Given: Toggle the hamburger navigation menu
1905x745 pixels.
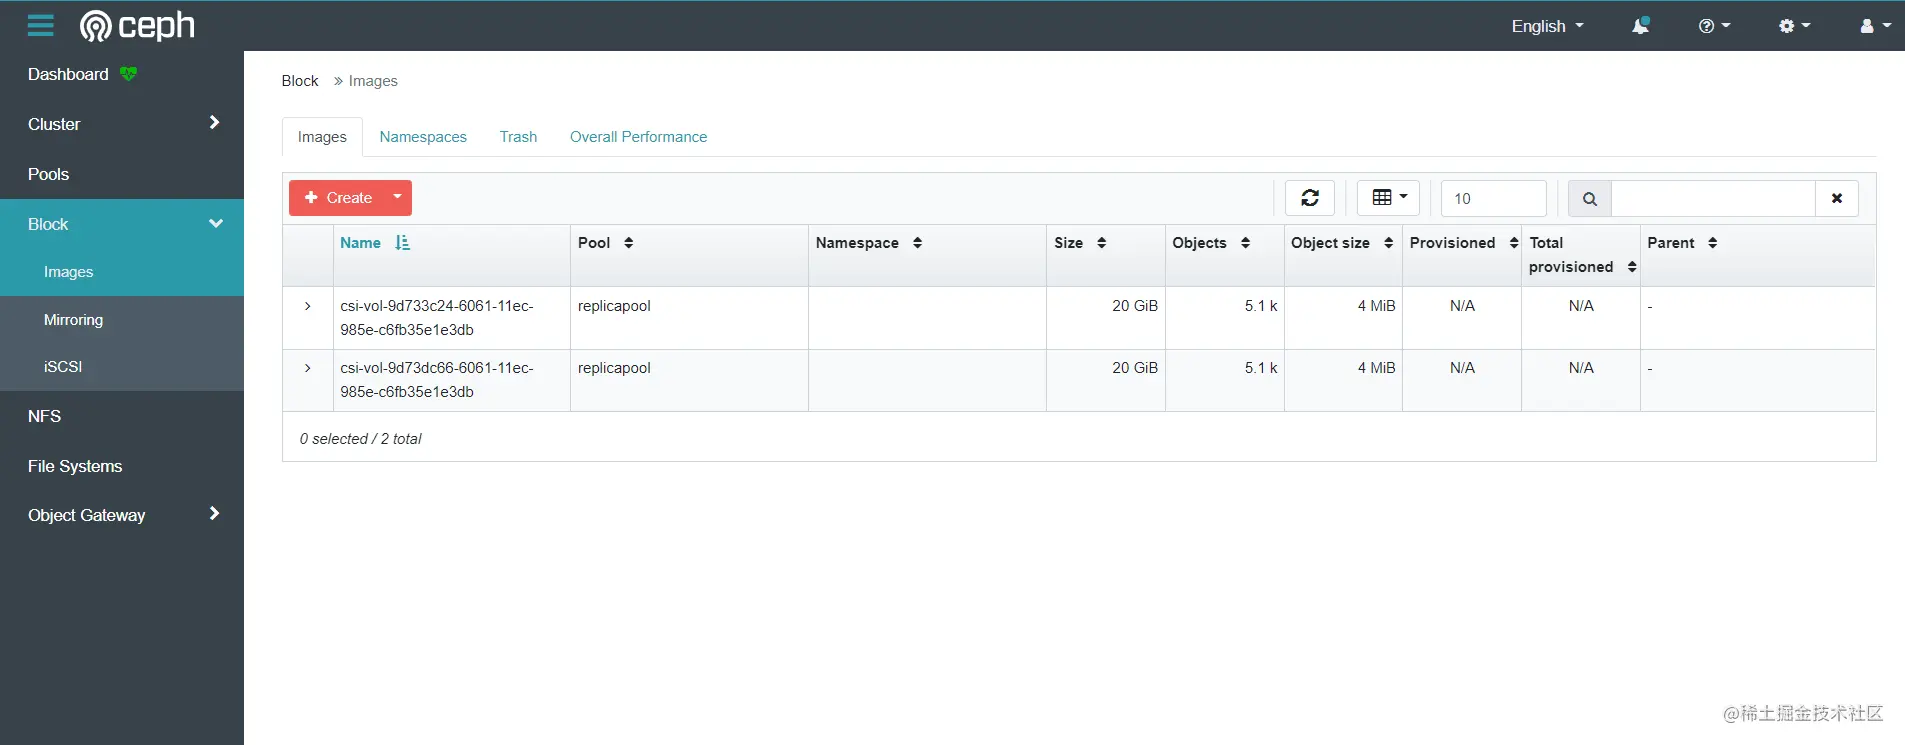Looking at the screenshot, I should coord(41,25).
